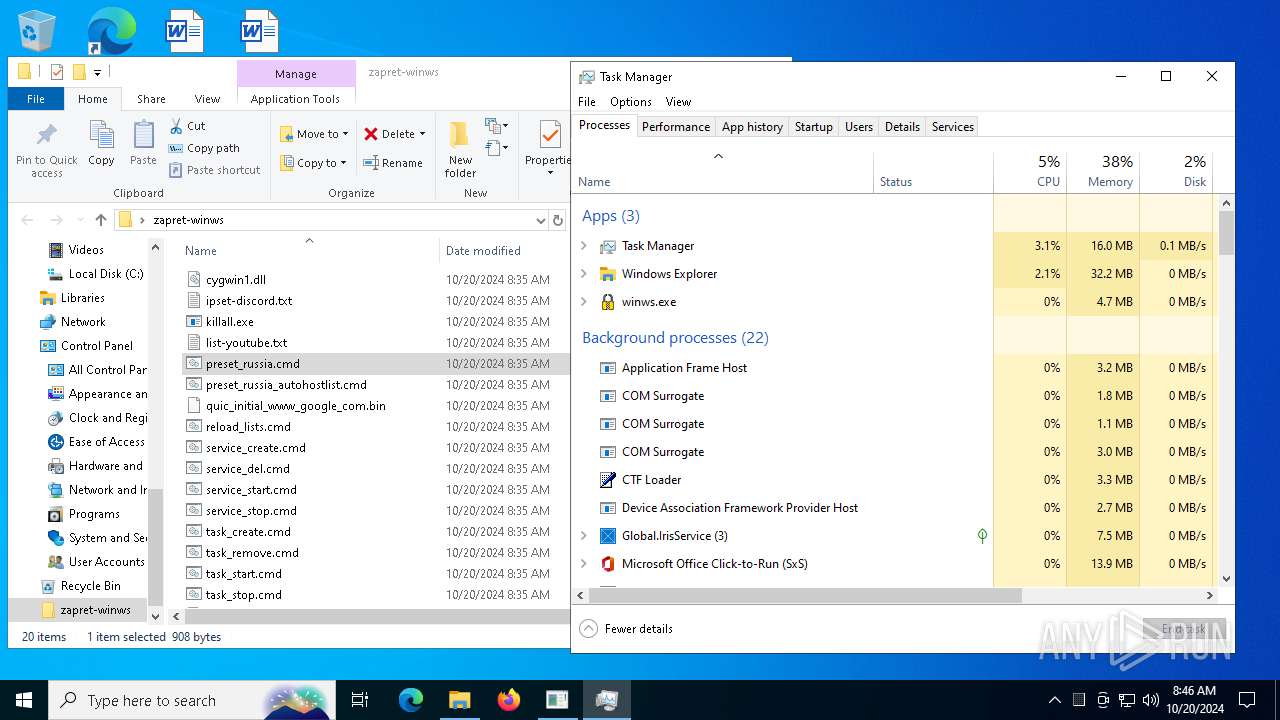Click Pin to Quick access icon

click(46, 136)
